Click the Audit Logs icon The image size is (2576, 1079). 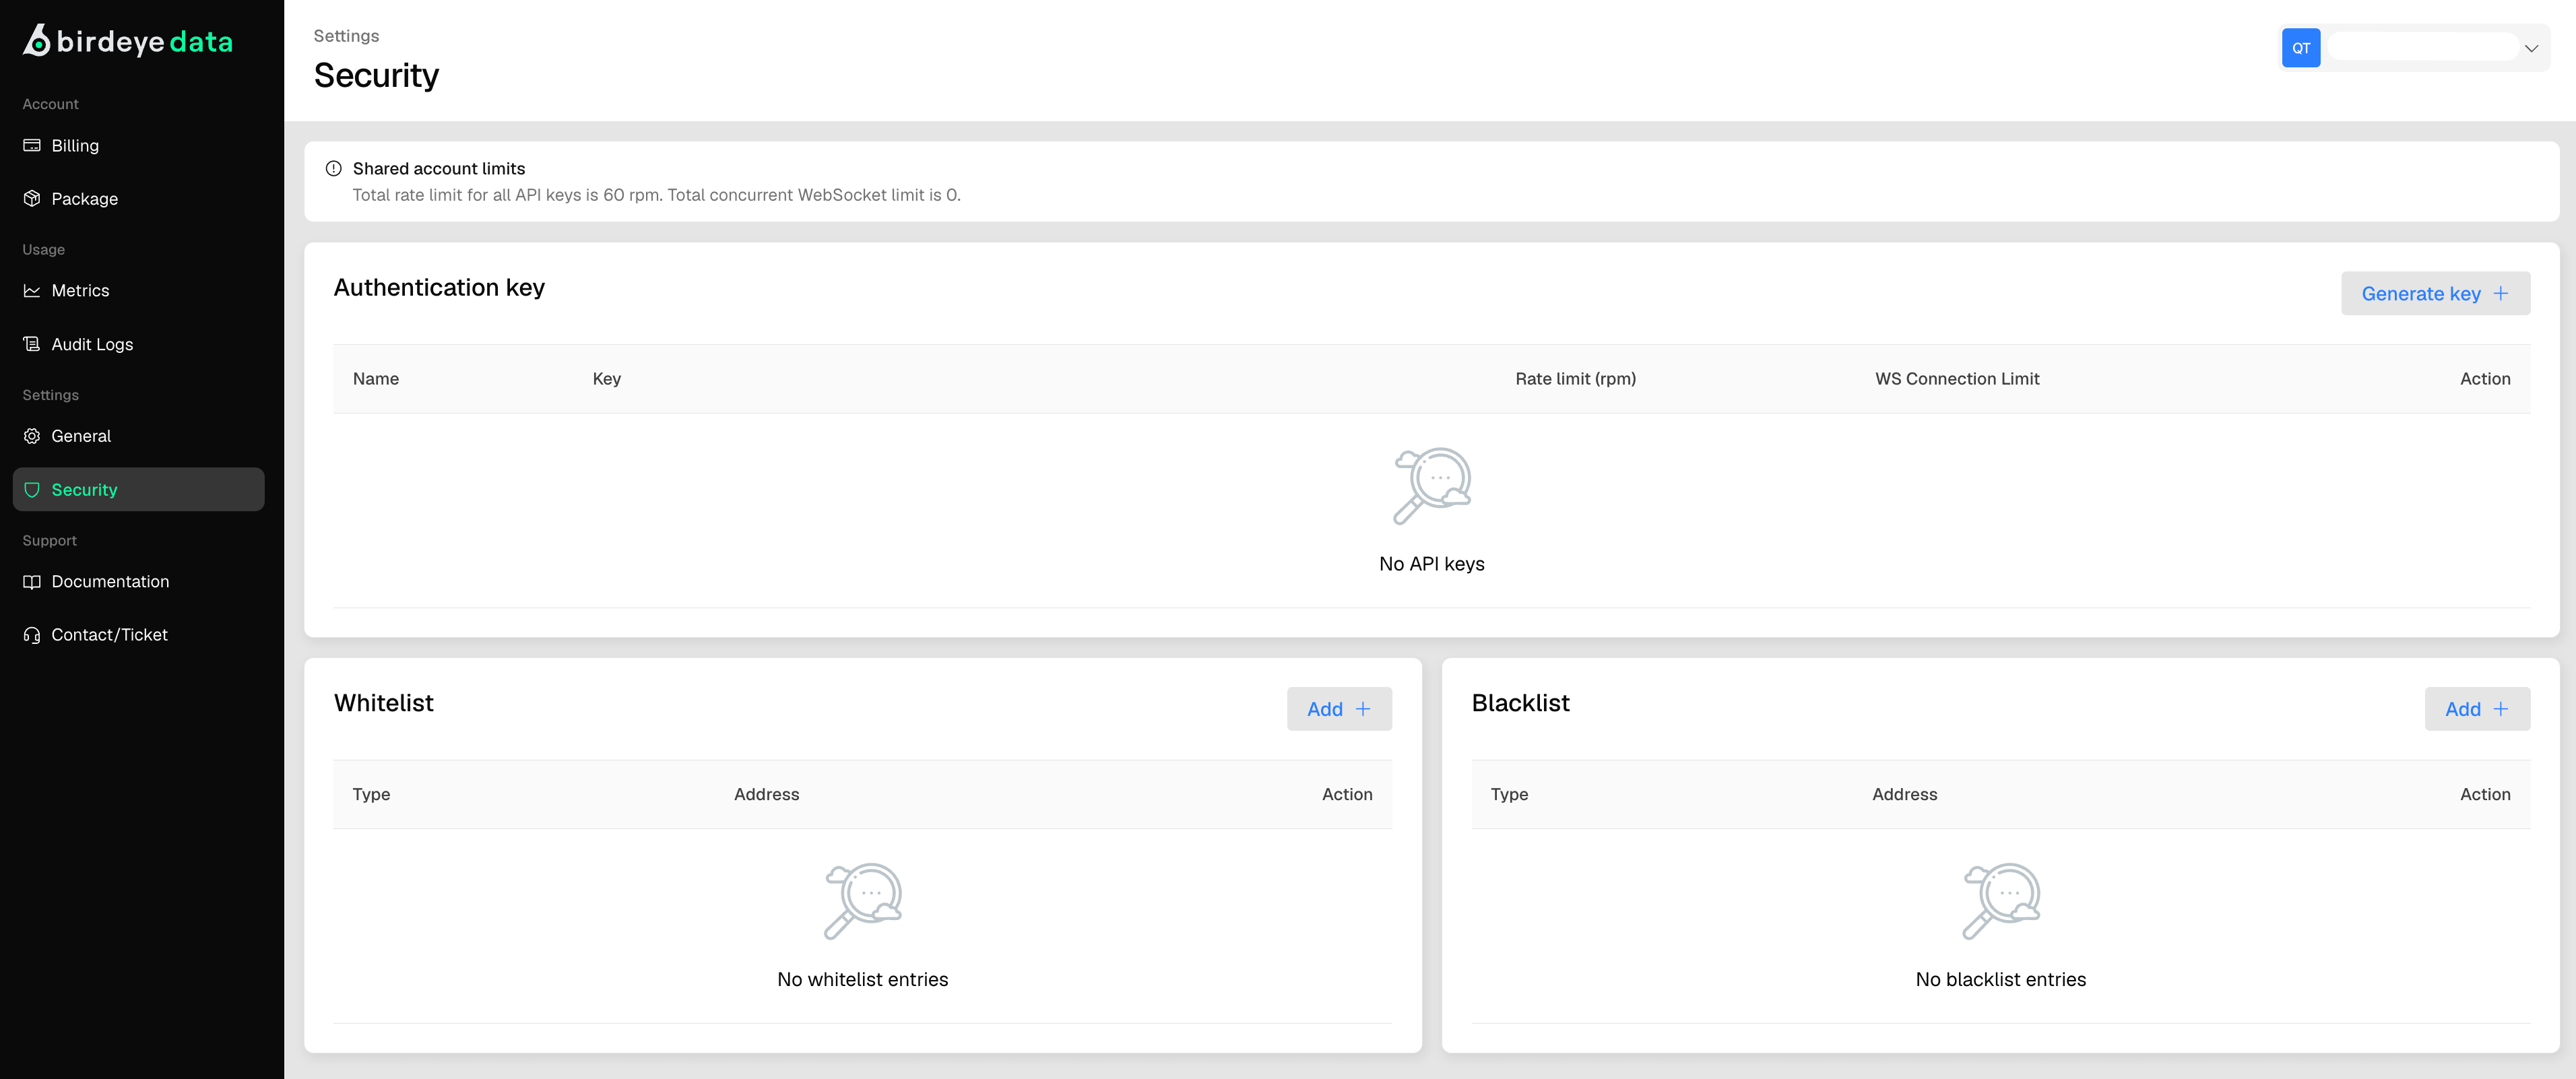point(32,344)
